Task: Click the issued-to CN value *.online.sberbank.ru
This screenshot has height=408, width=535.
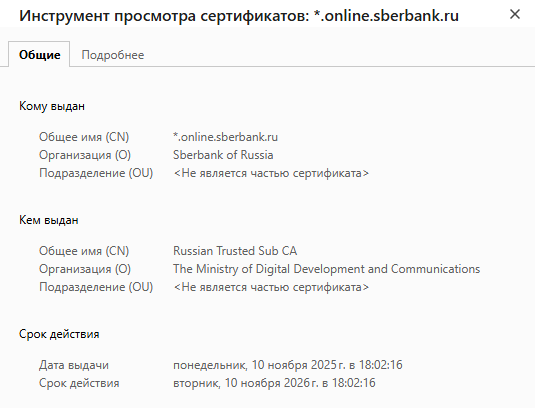Action: coord(225,137)
